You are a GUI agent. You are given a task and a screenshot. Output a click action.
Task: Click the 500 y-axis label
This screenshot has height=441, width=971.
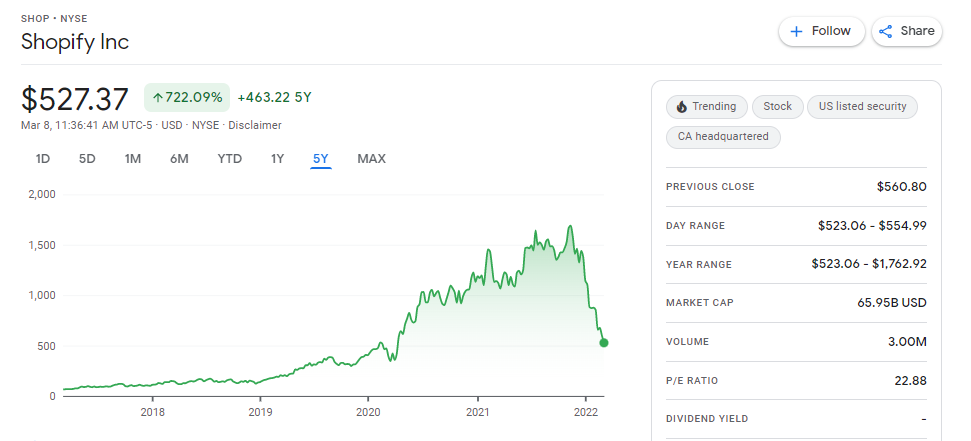coord(47,346)
